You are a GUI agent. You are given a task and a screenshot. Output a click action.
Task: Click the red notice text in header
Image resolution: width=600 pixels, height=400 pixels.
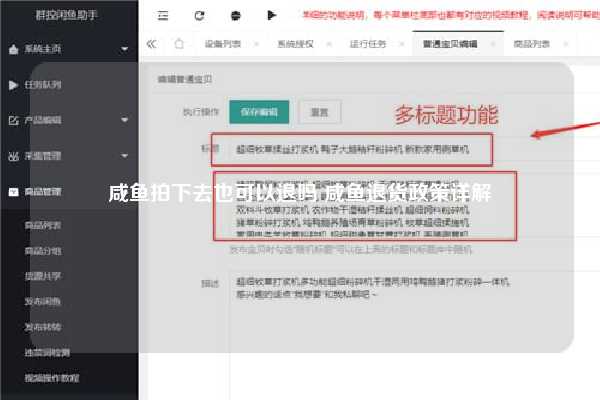click(451, 15)
